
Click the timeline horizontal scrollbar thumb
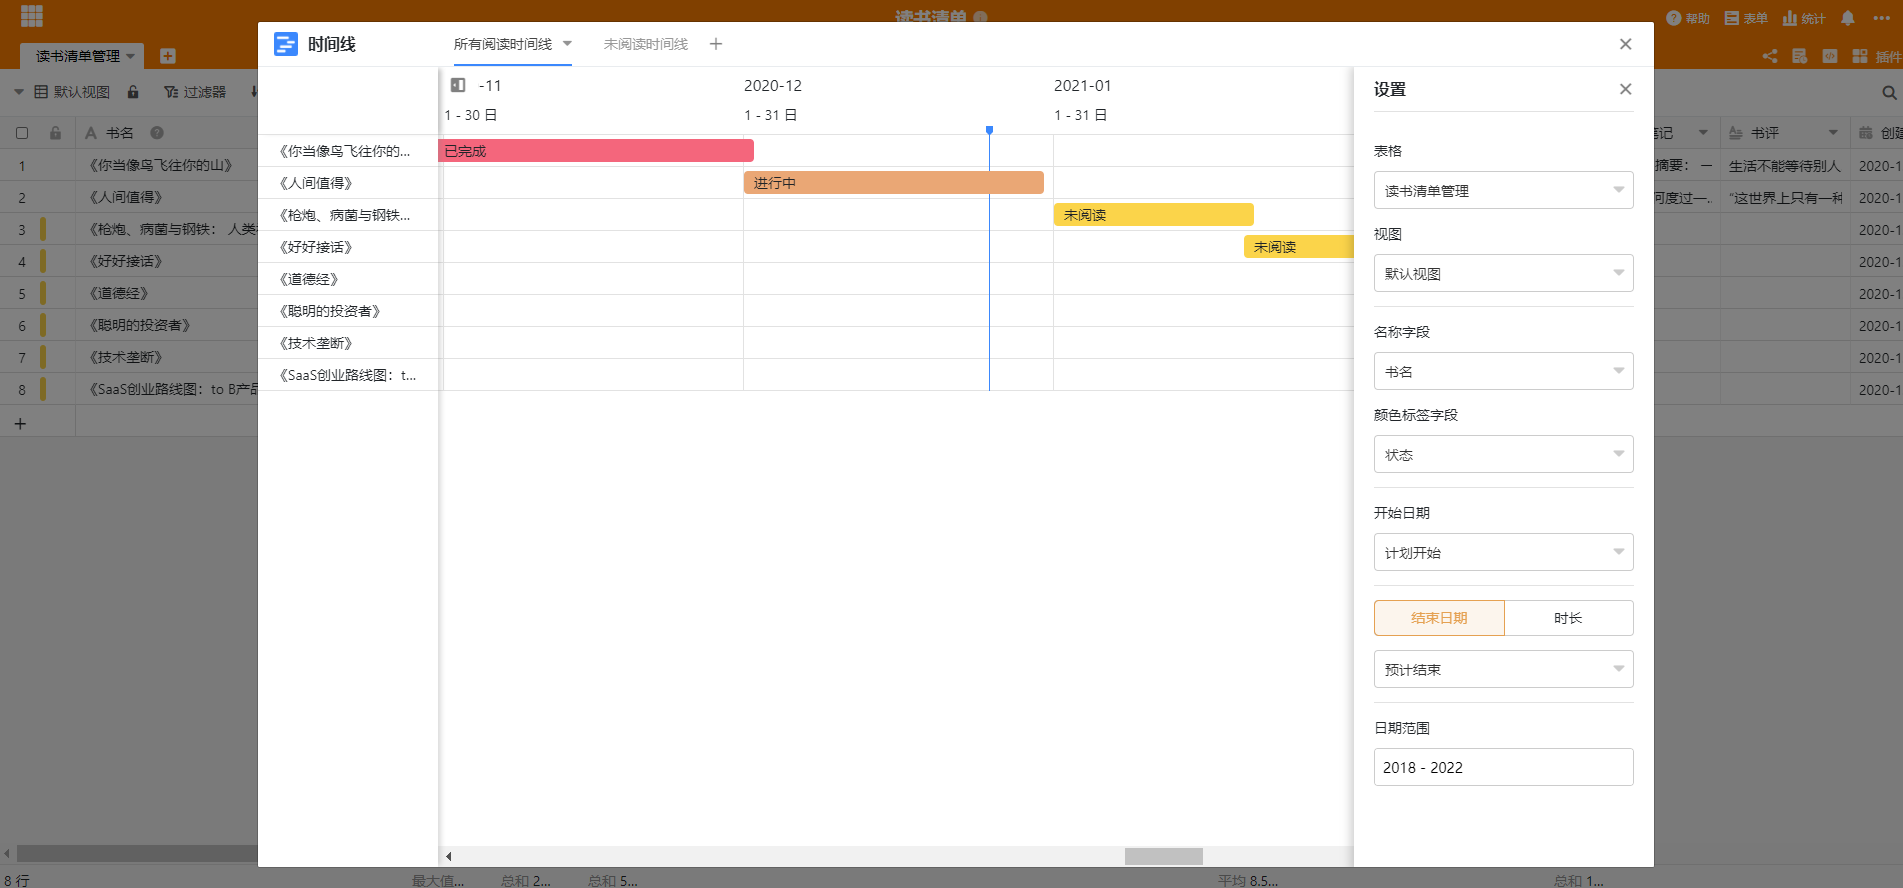(x=1164, y=856)
